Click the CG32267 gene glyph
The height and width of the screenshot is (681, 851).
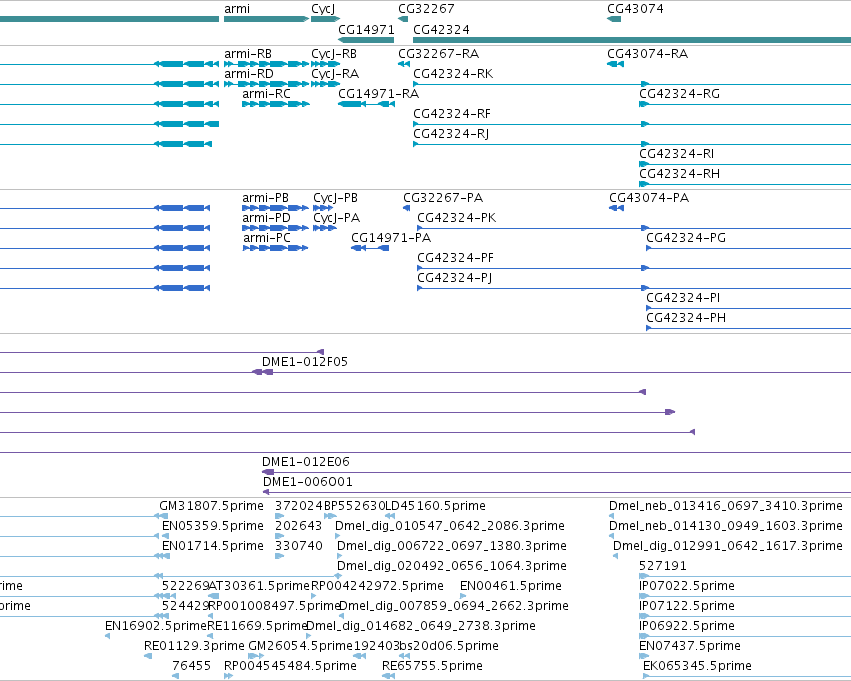[x=403, y=19]
